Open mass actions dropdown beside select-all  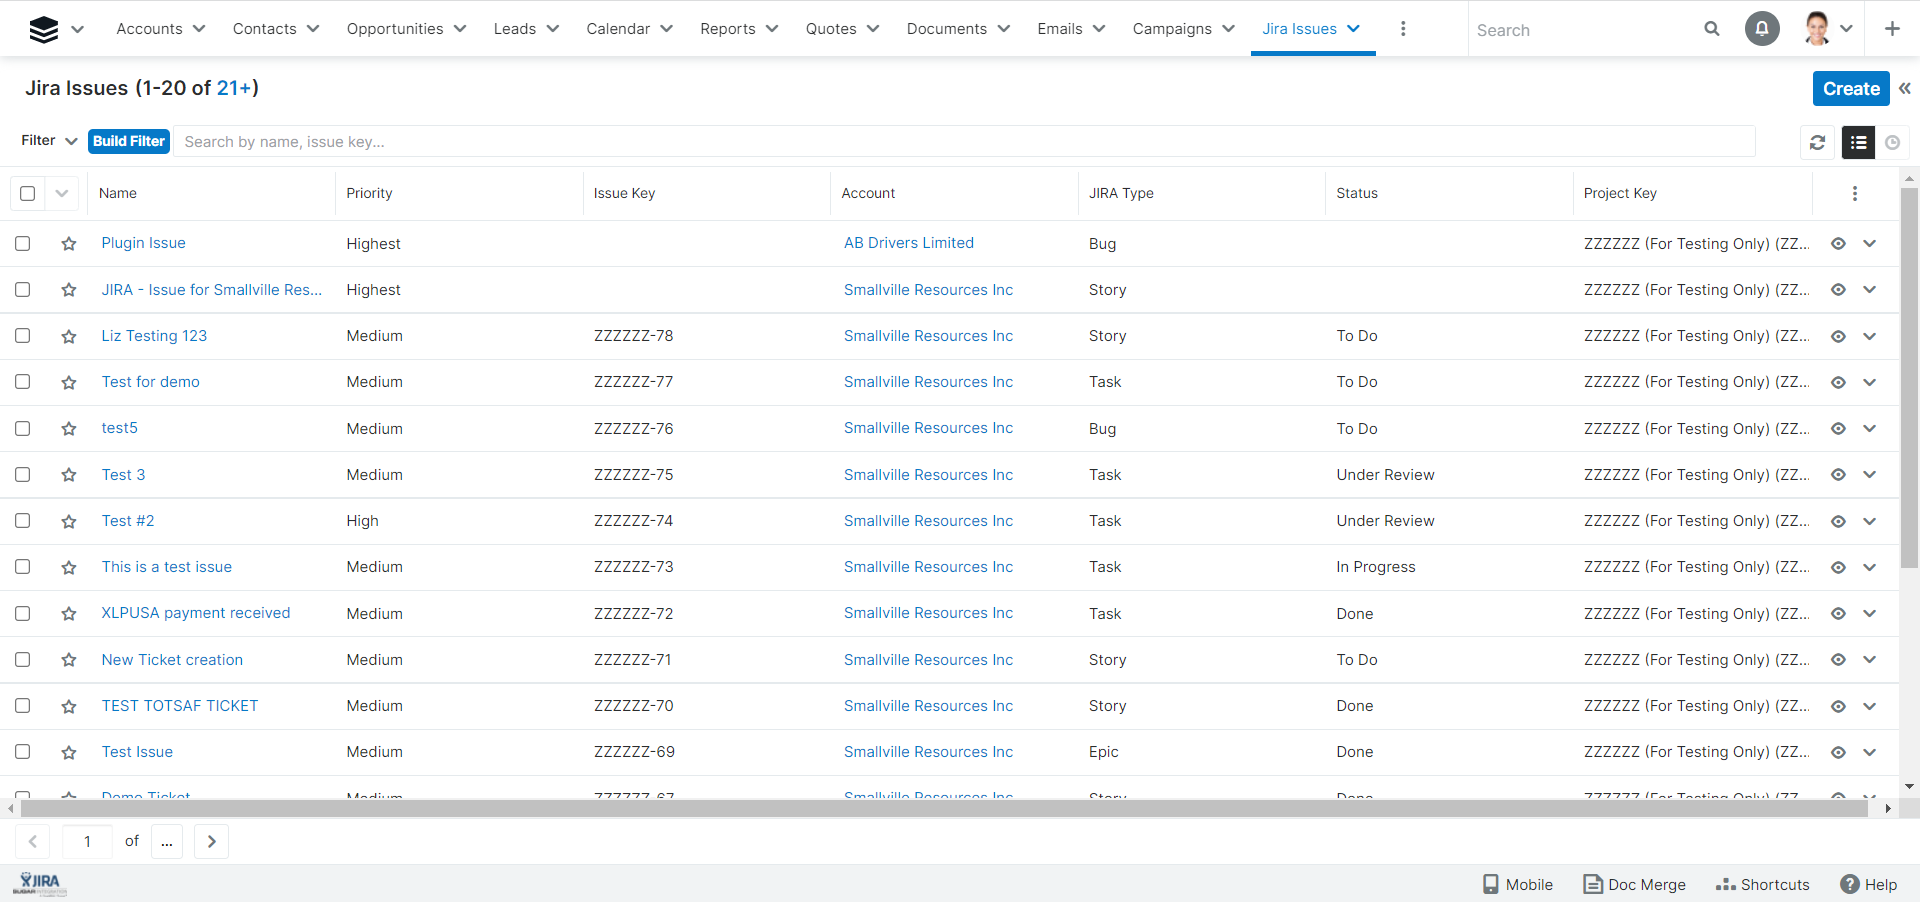(x=62, y=193)
